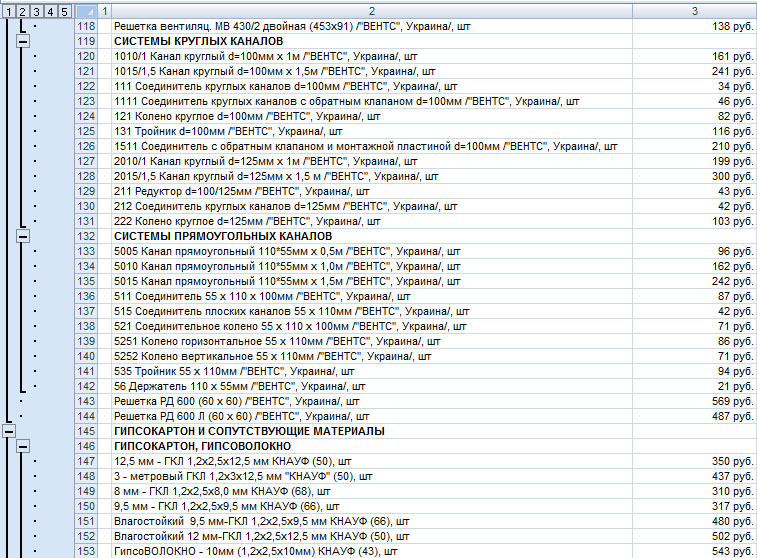Select row header 153
Image resolution: width=757 pixels, height=558 pixels.
(86, 551)
